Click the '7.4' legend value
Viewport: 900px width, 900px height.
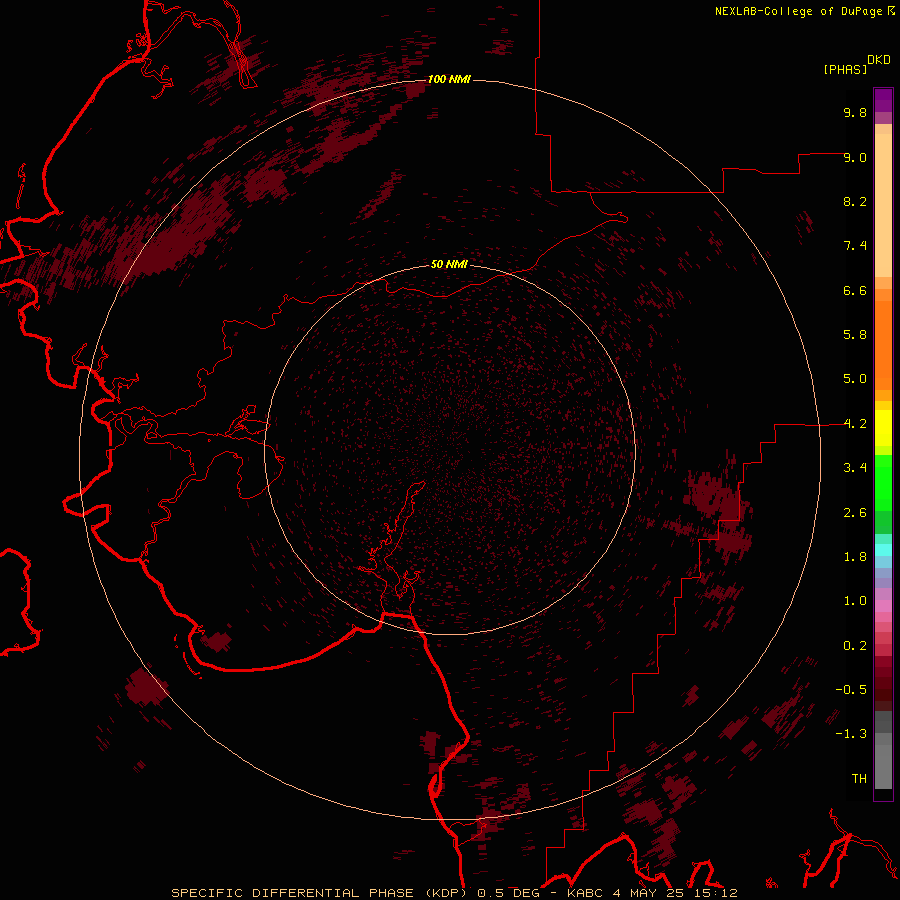855,246
